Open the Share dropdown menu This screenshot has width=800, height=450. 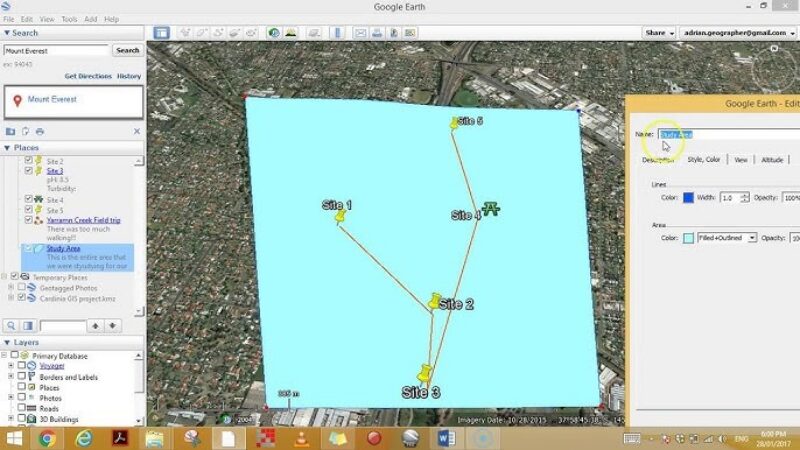658,33
